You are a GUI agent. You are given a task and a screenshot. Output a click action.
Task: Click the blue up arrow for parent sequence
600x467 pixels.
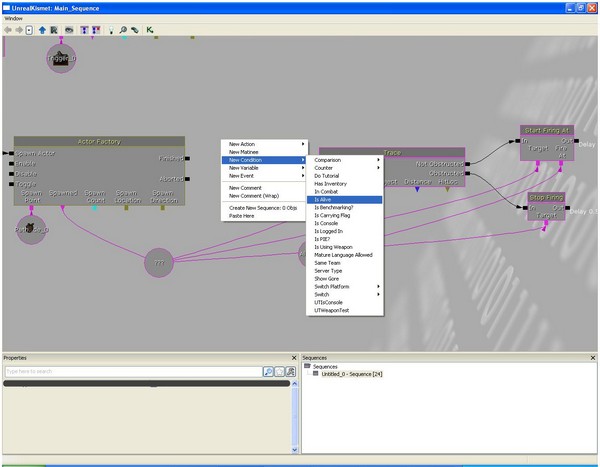pos(42,30)
